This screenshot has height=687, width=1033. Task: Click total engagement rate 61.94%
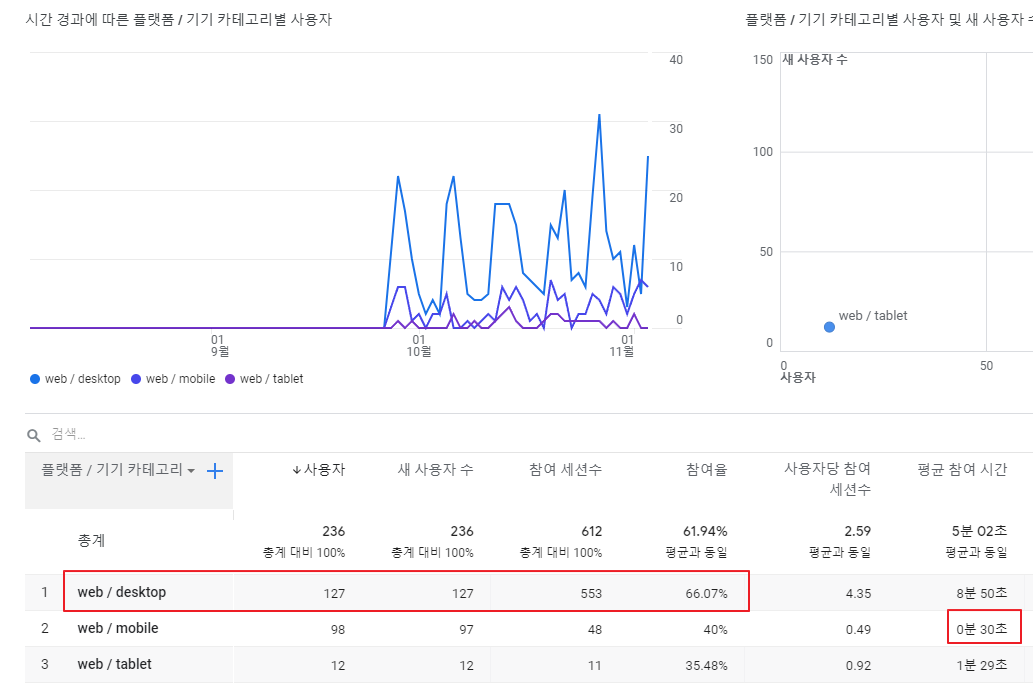point(705,531)
